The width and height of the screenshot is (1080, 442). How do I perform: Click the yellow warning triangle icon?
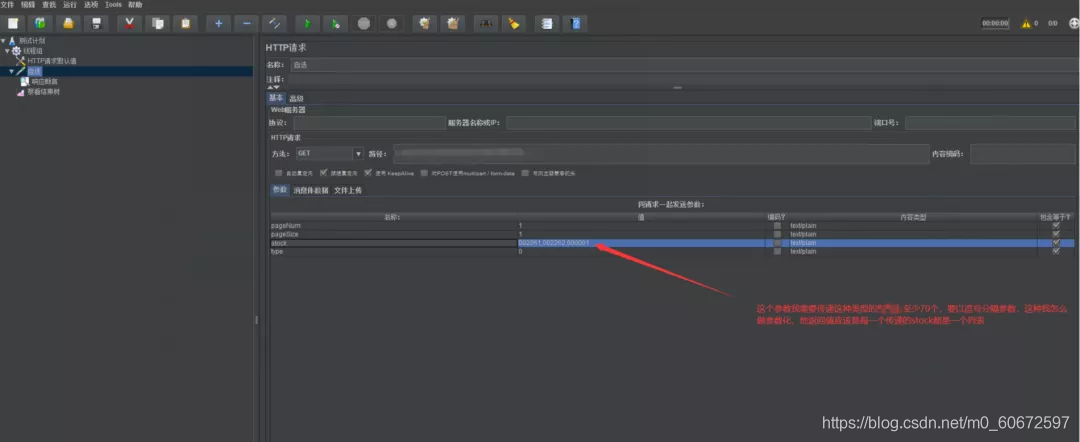click(1026, 23)
